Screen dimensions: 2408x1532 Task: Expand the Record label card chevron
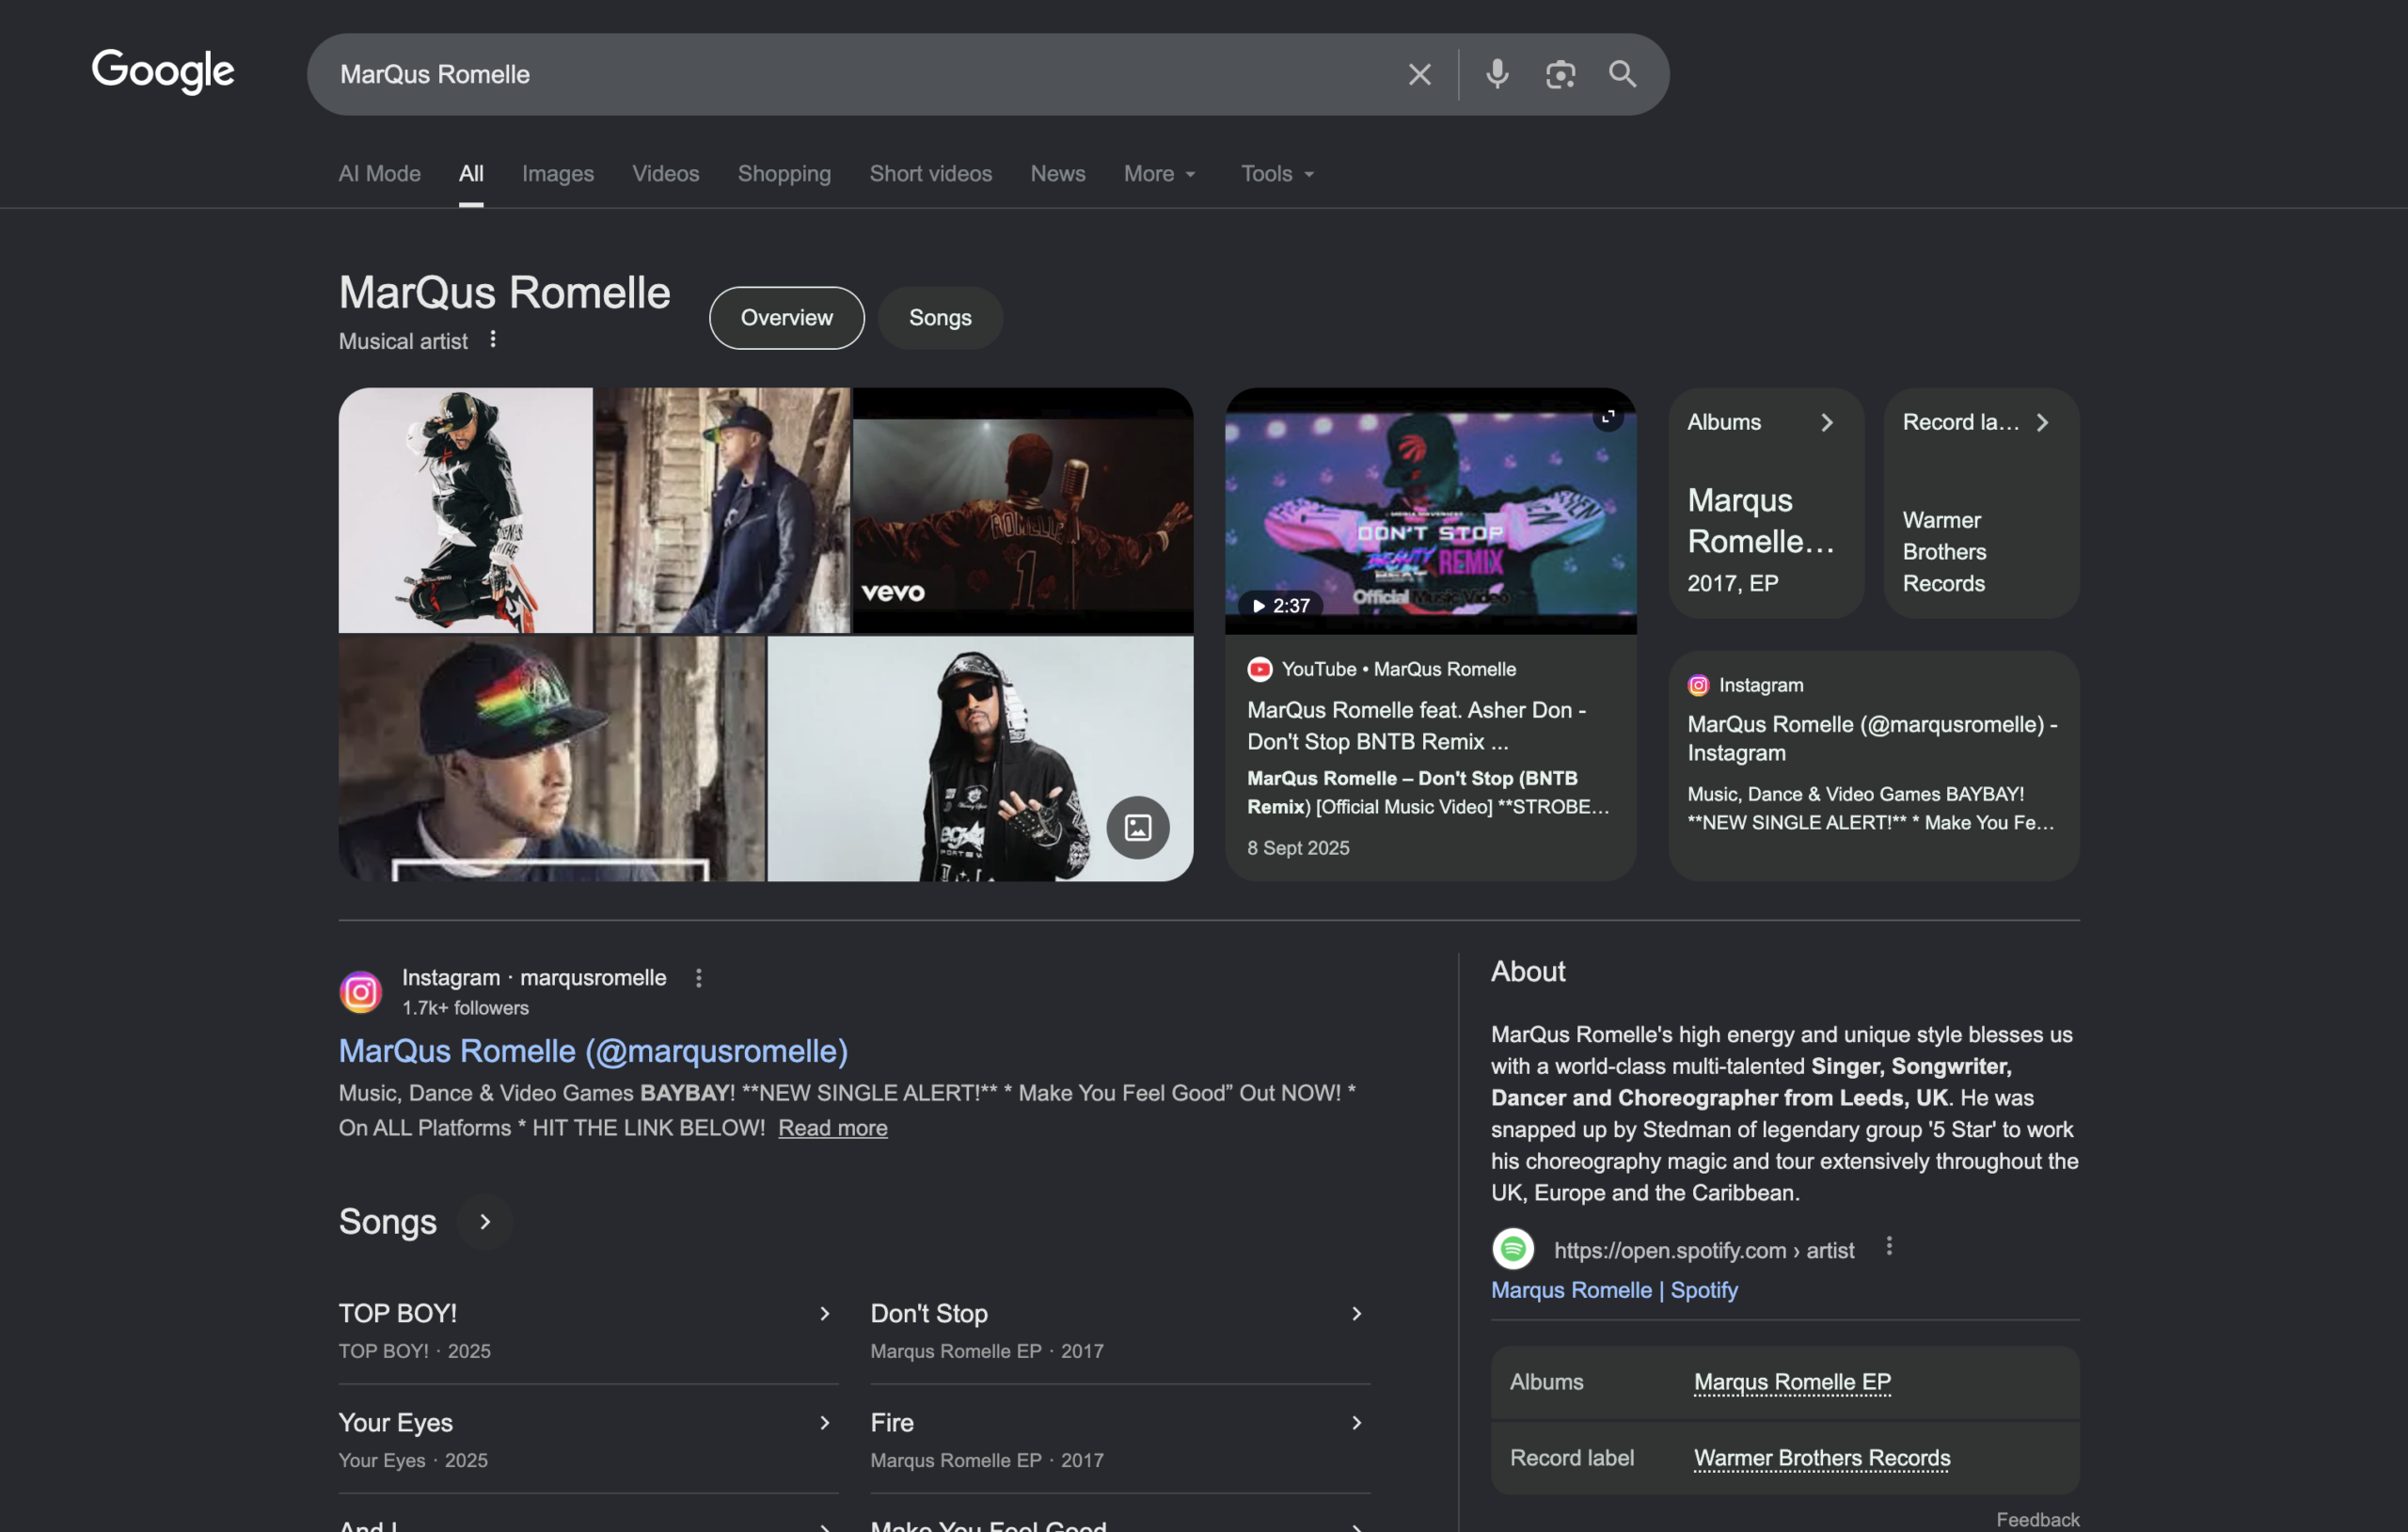(x=2043, y=423)
